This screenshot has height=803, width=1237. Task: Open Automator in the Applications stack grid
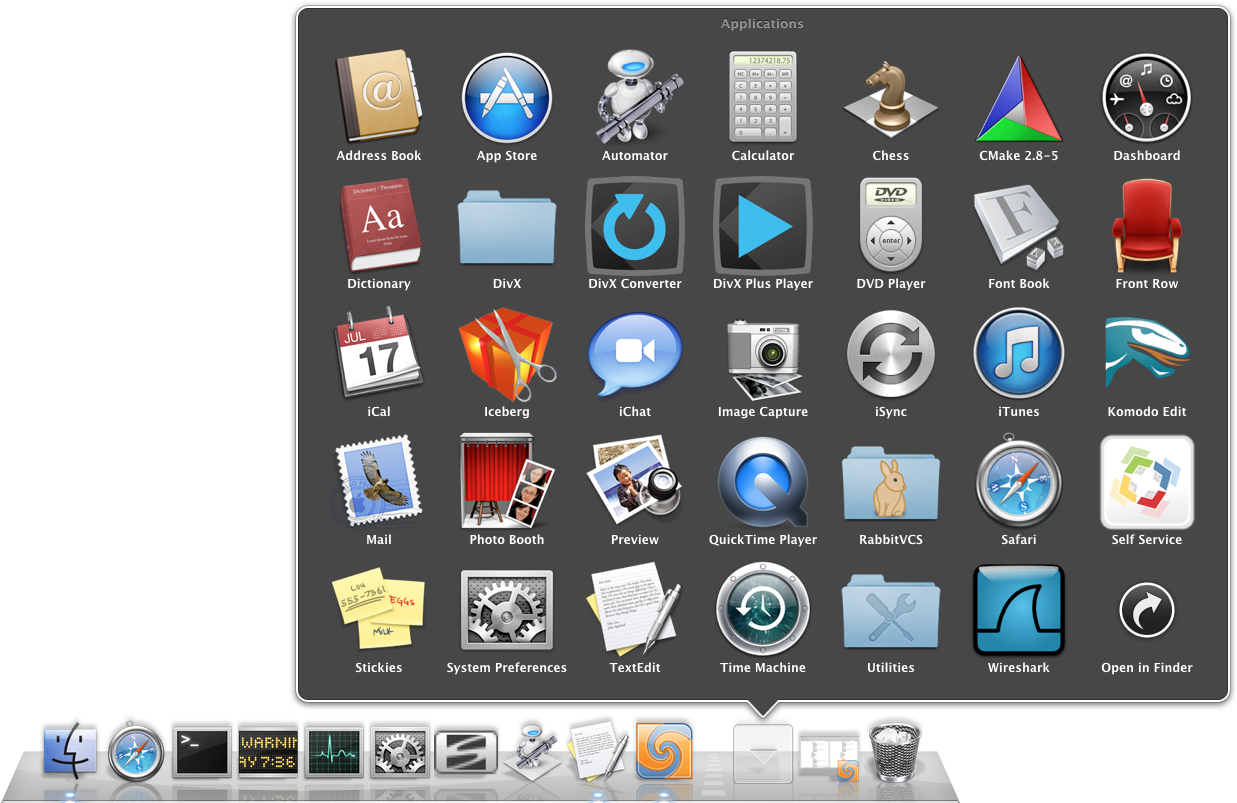pyautogui.click(x=635, y=99)
